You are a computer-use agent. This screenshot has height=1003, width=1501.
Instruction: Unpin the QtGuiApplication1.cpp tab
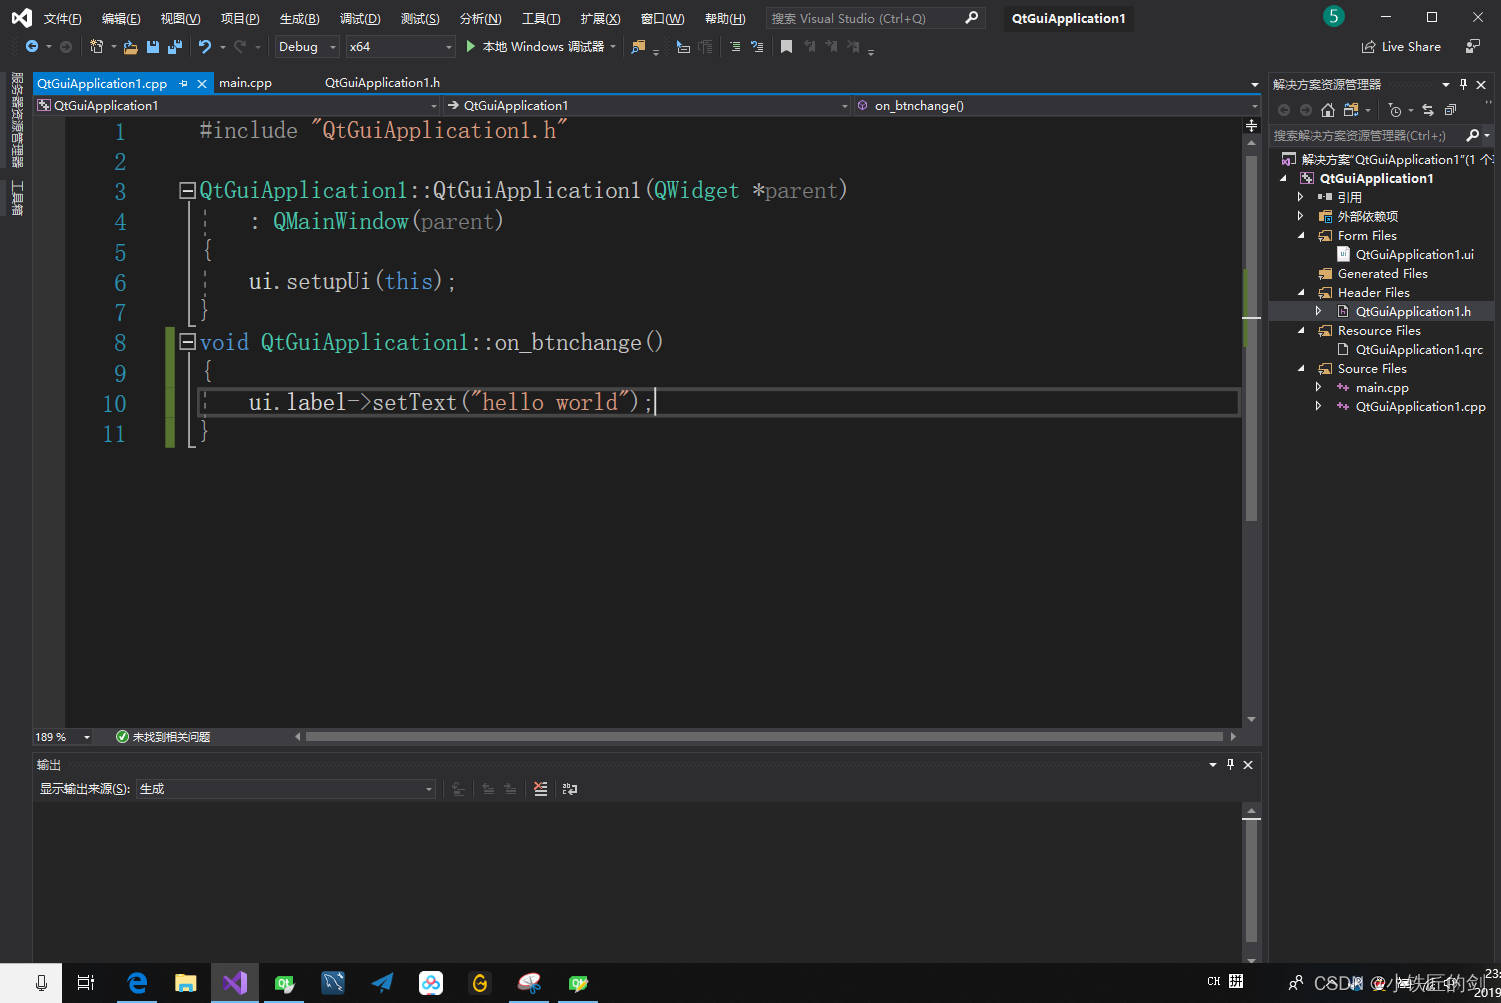pyautogui.click(x=183, y=83)
